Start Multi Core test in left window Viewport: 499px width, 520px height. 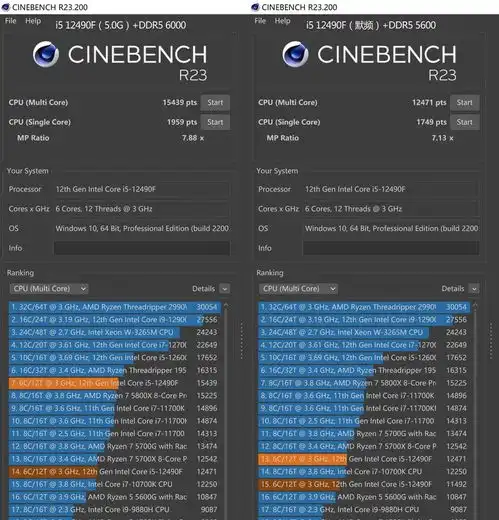click(215, 102)
